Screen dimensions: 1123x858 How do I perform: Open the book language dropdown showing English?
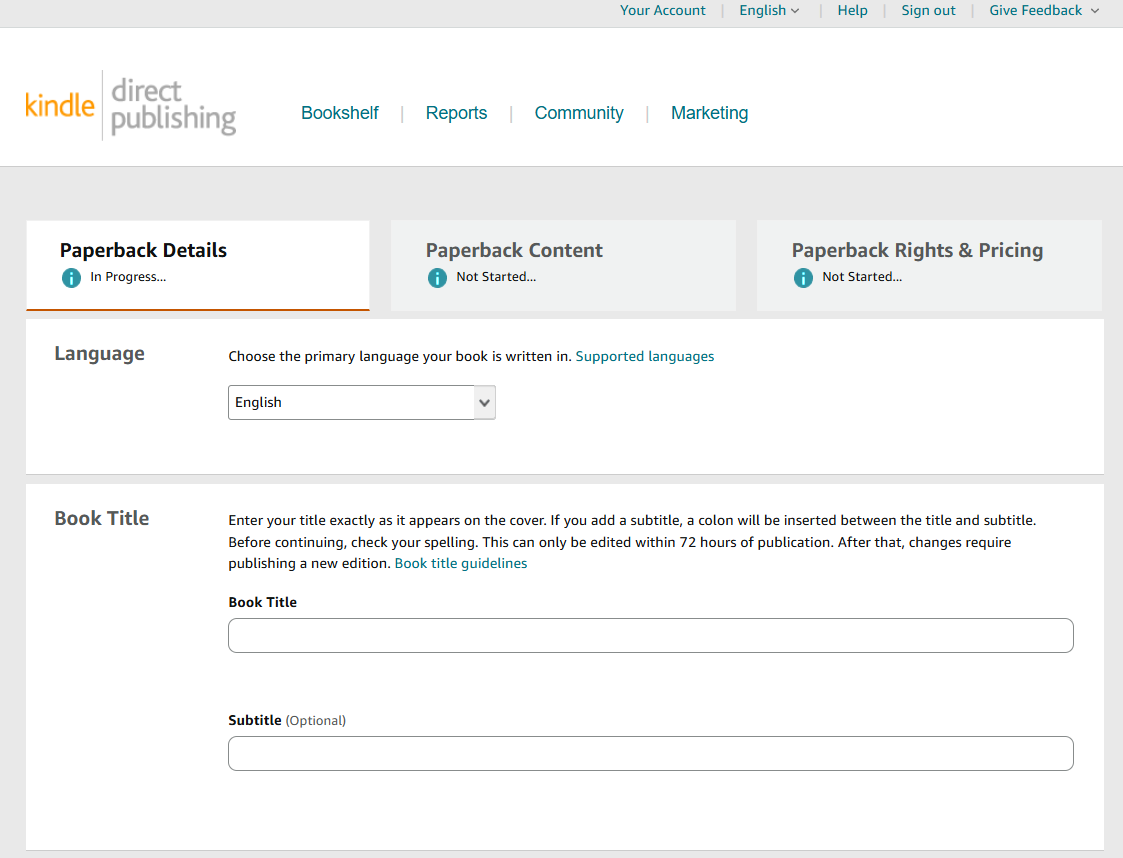click(362, 403)
